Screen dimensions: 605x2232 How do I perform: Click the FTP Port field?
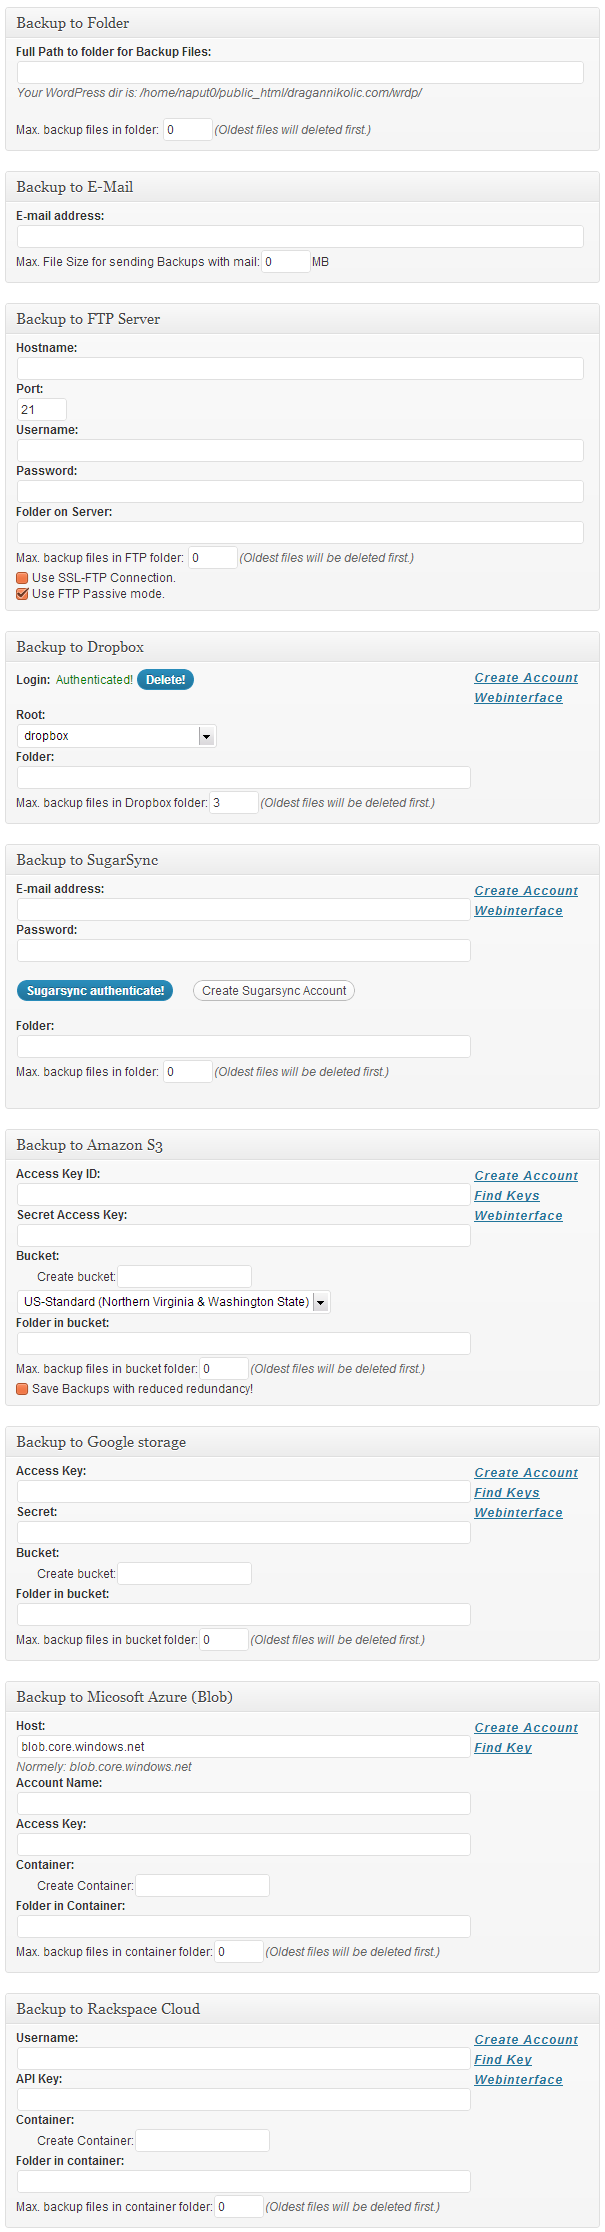click(42, 410)
